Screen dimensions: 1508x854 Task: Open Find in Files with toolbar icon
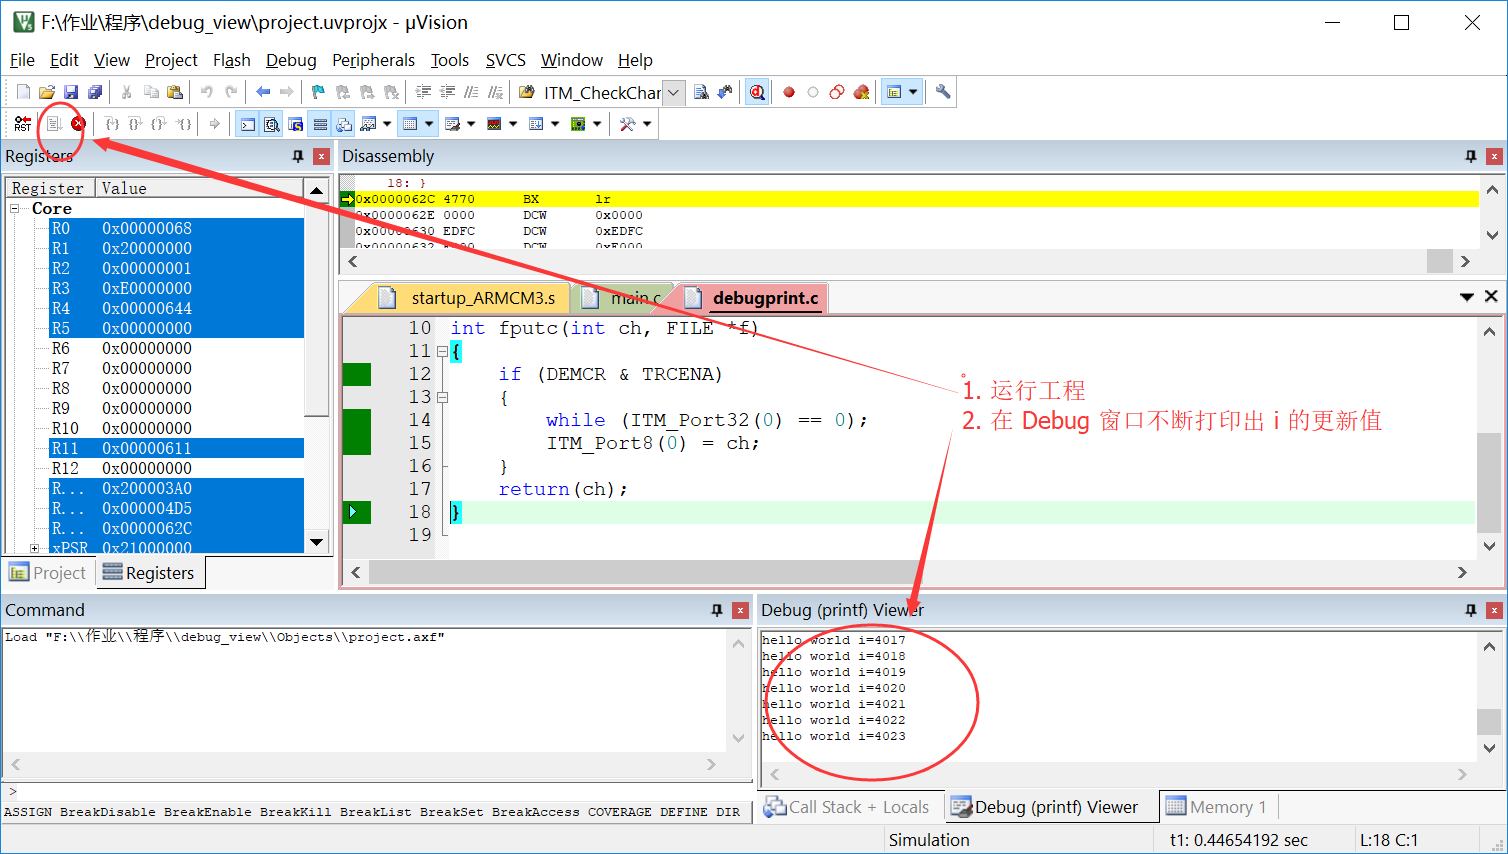(703, 91)
